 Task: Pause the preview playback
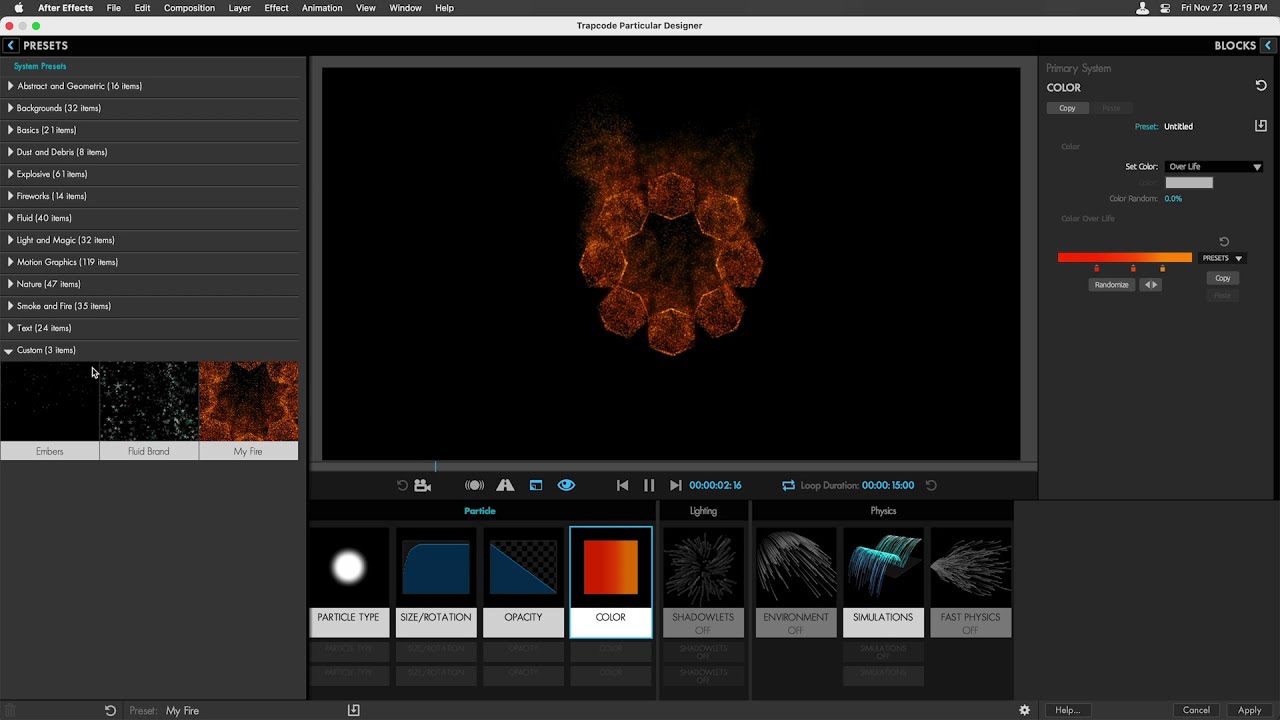[648, 485]
